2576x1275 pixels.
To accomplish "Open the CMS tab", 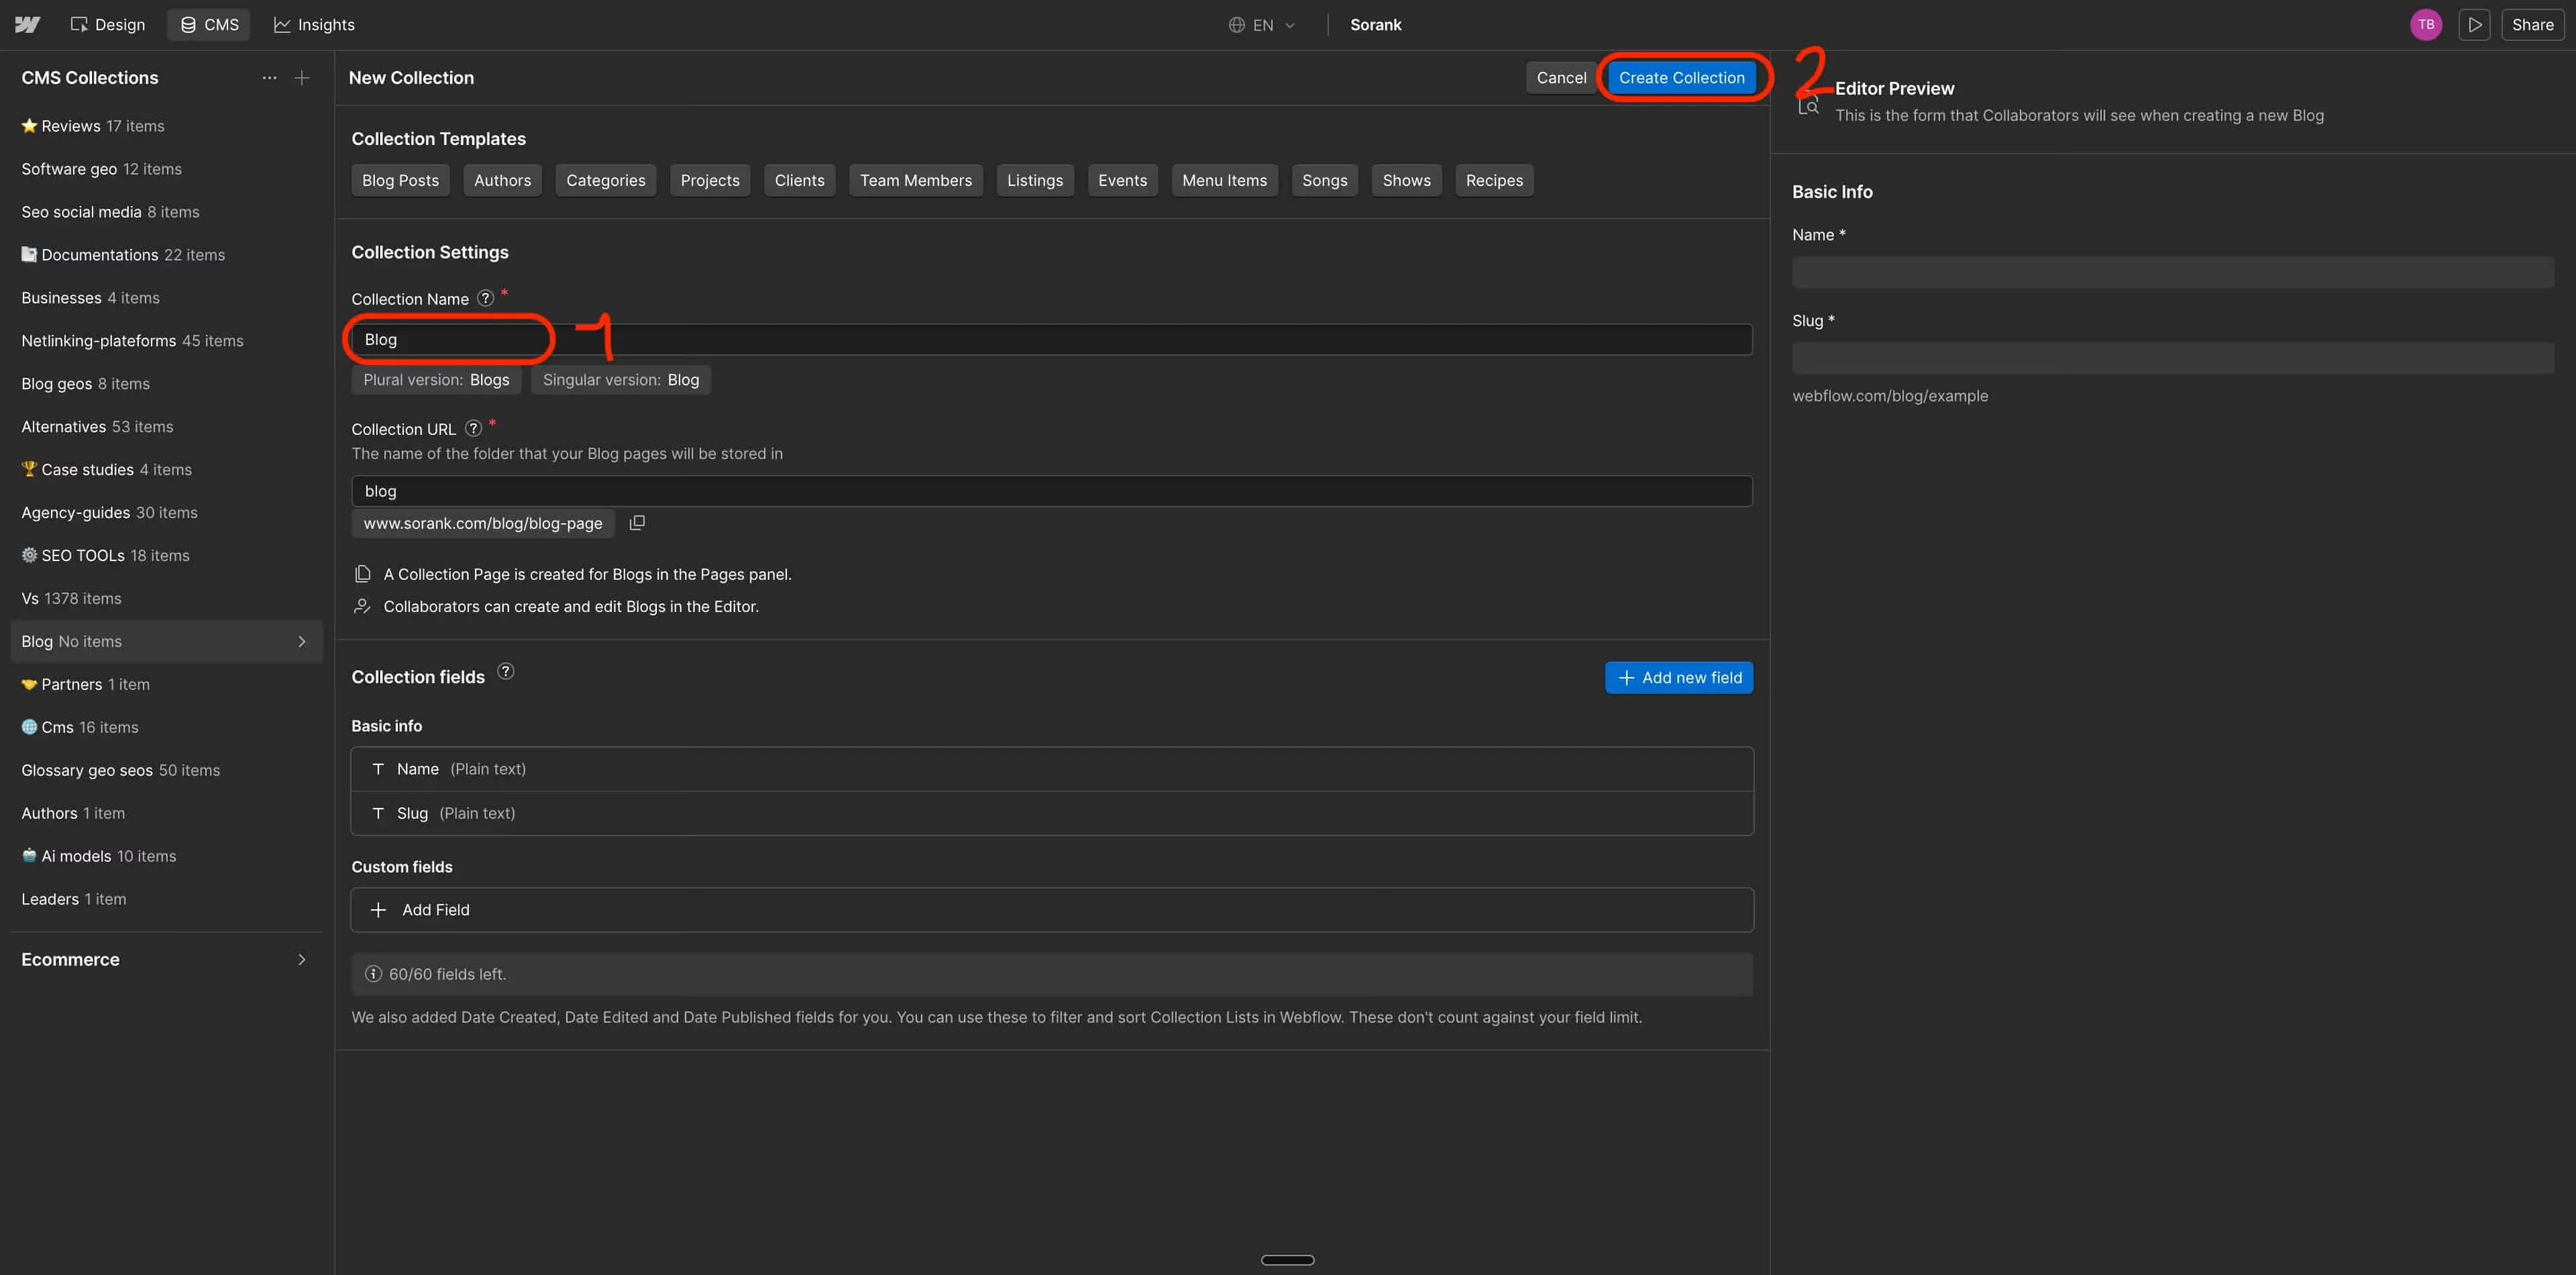I will click(x=209, y=24).
